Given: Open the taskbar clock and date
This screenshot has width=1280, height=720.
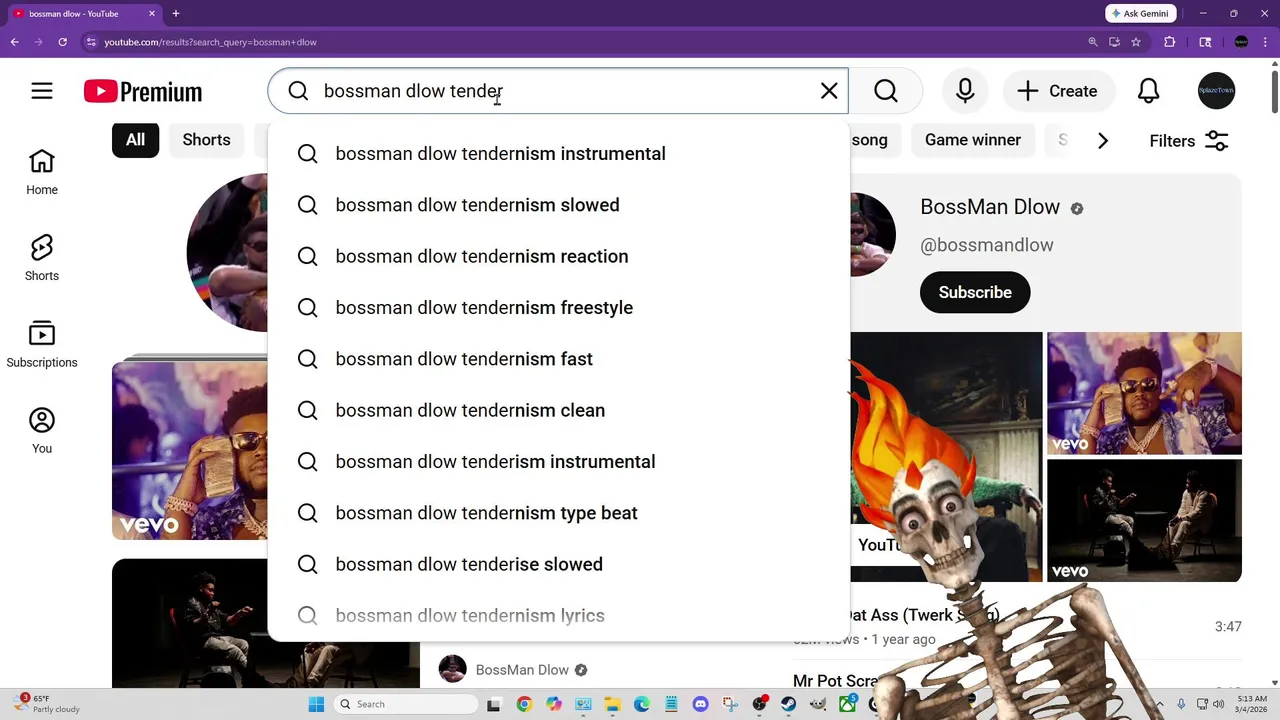Looking at the screenshot, I should coord(1251,704).
